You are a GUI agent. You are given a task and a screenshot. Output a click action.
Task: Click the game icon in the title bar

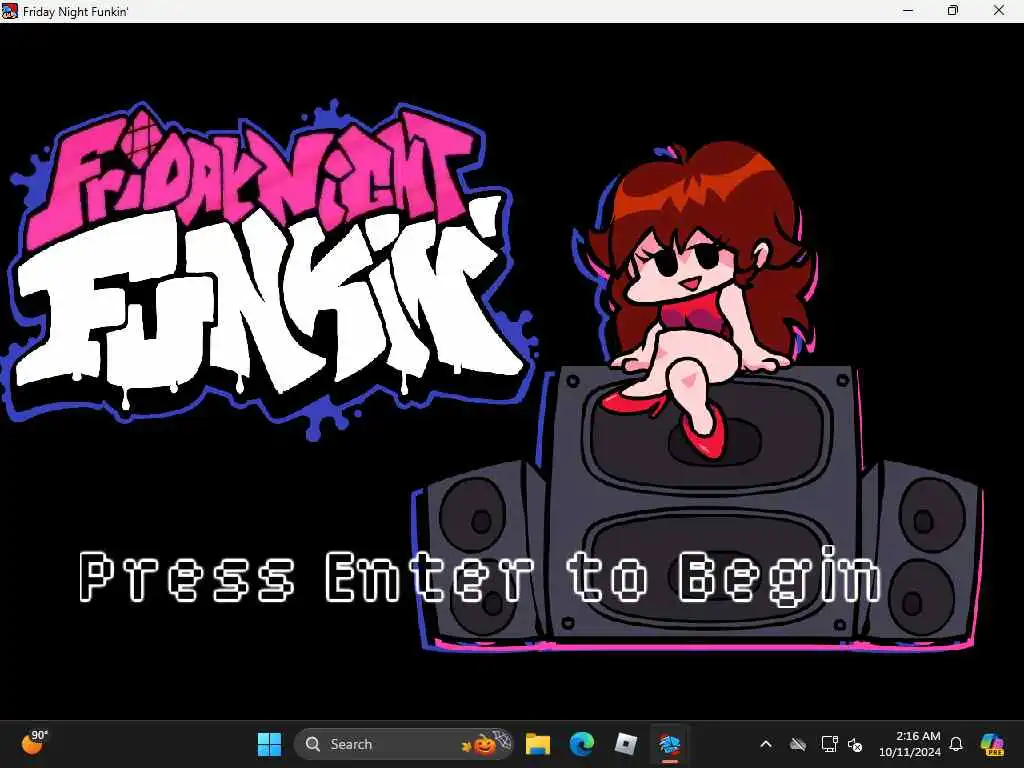(x=10, y=10)
